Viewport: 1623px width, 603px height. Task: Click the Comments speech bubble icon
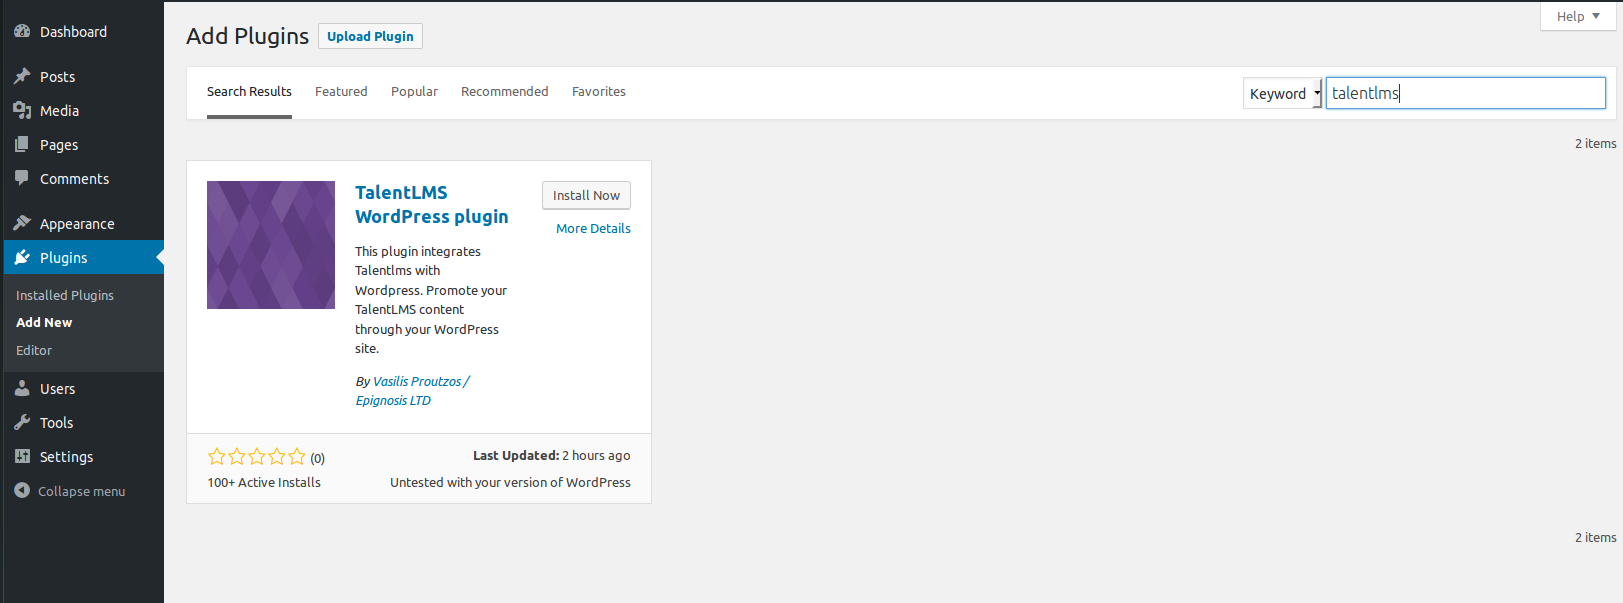point(22,179)
